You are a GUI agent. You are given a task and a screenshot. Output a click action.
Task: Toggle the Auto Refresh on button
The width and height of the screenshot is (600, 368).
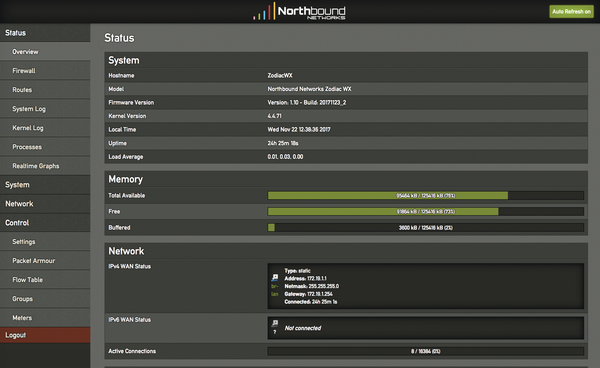point(571,11)
